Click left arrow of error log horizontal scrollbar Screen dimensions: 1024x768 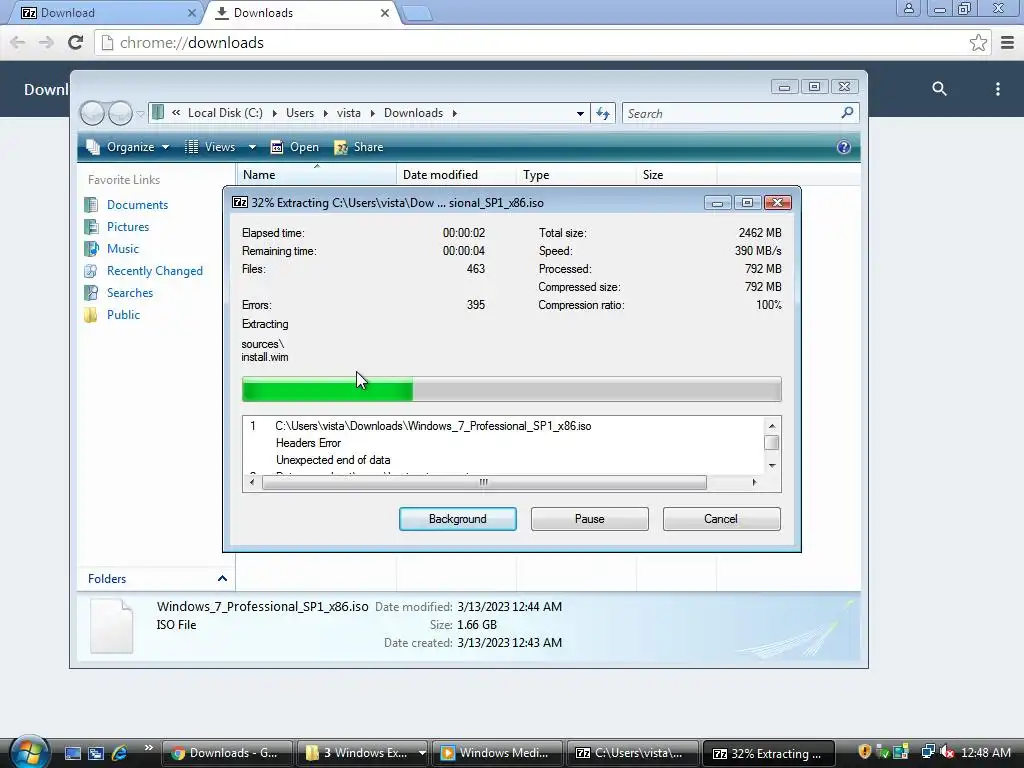click(x=252, y=483)
